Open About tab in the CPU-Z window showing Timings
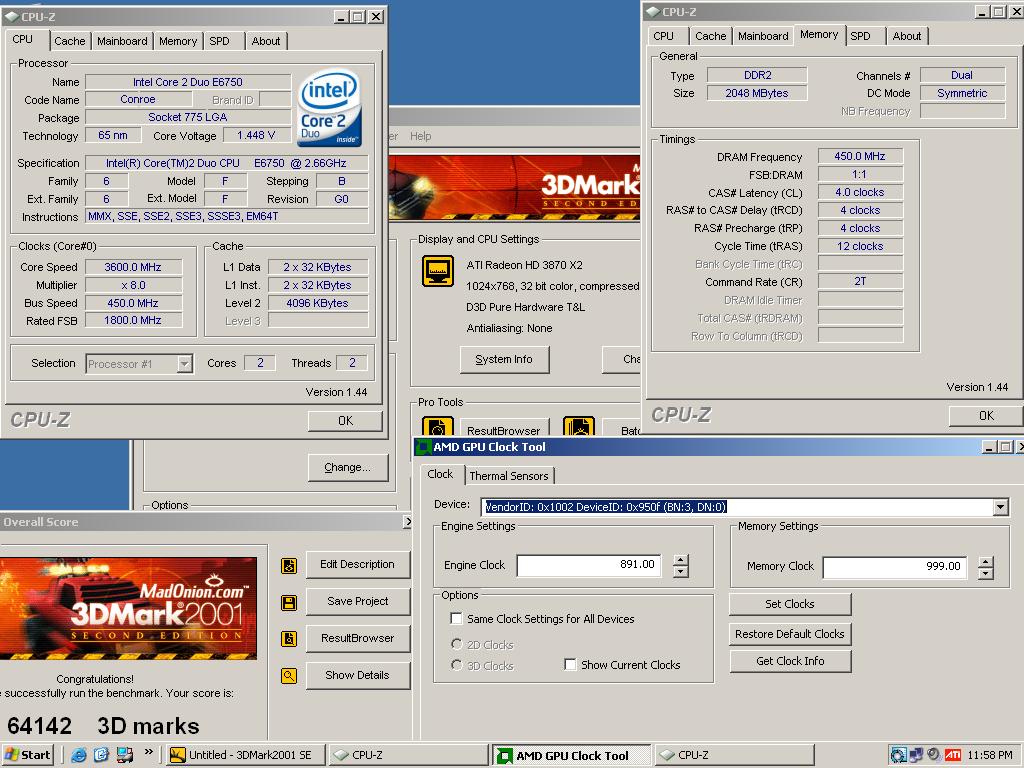 [x=906, y=37]
